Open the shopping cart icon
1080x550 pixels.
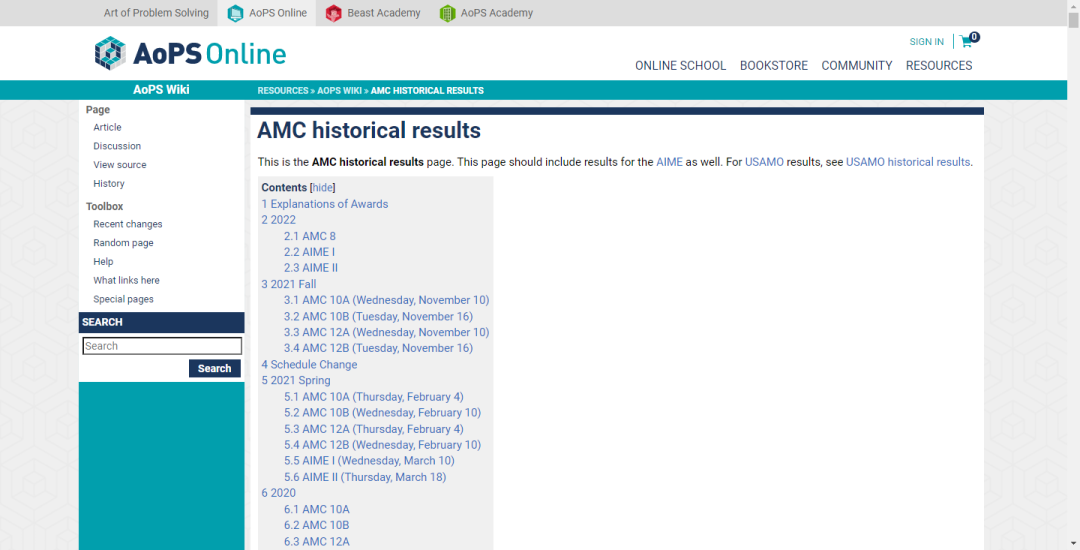click(966, 42)
